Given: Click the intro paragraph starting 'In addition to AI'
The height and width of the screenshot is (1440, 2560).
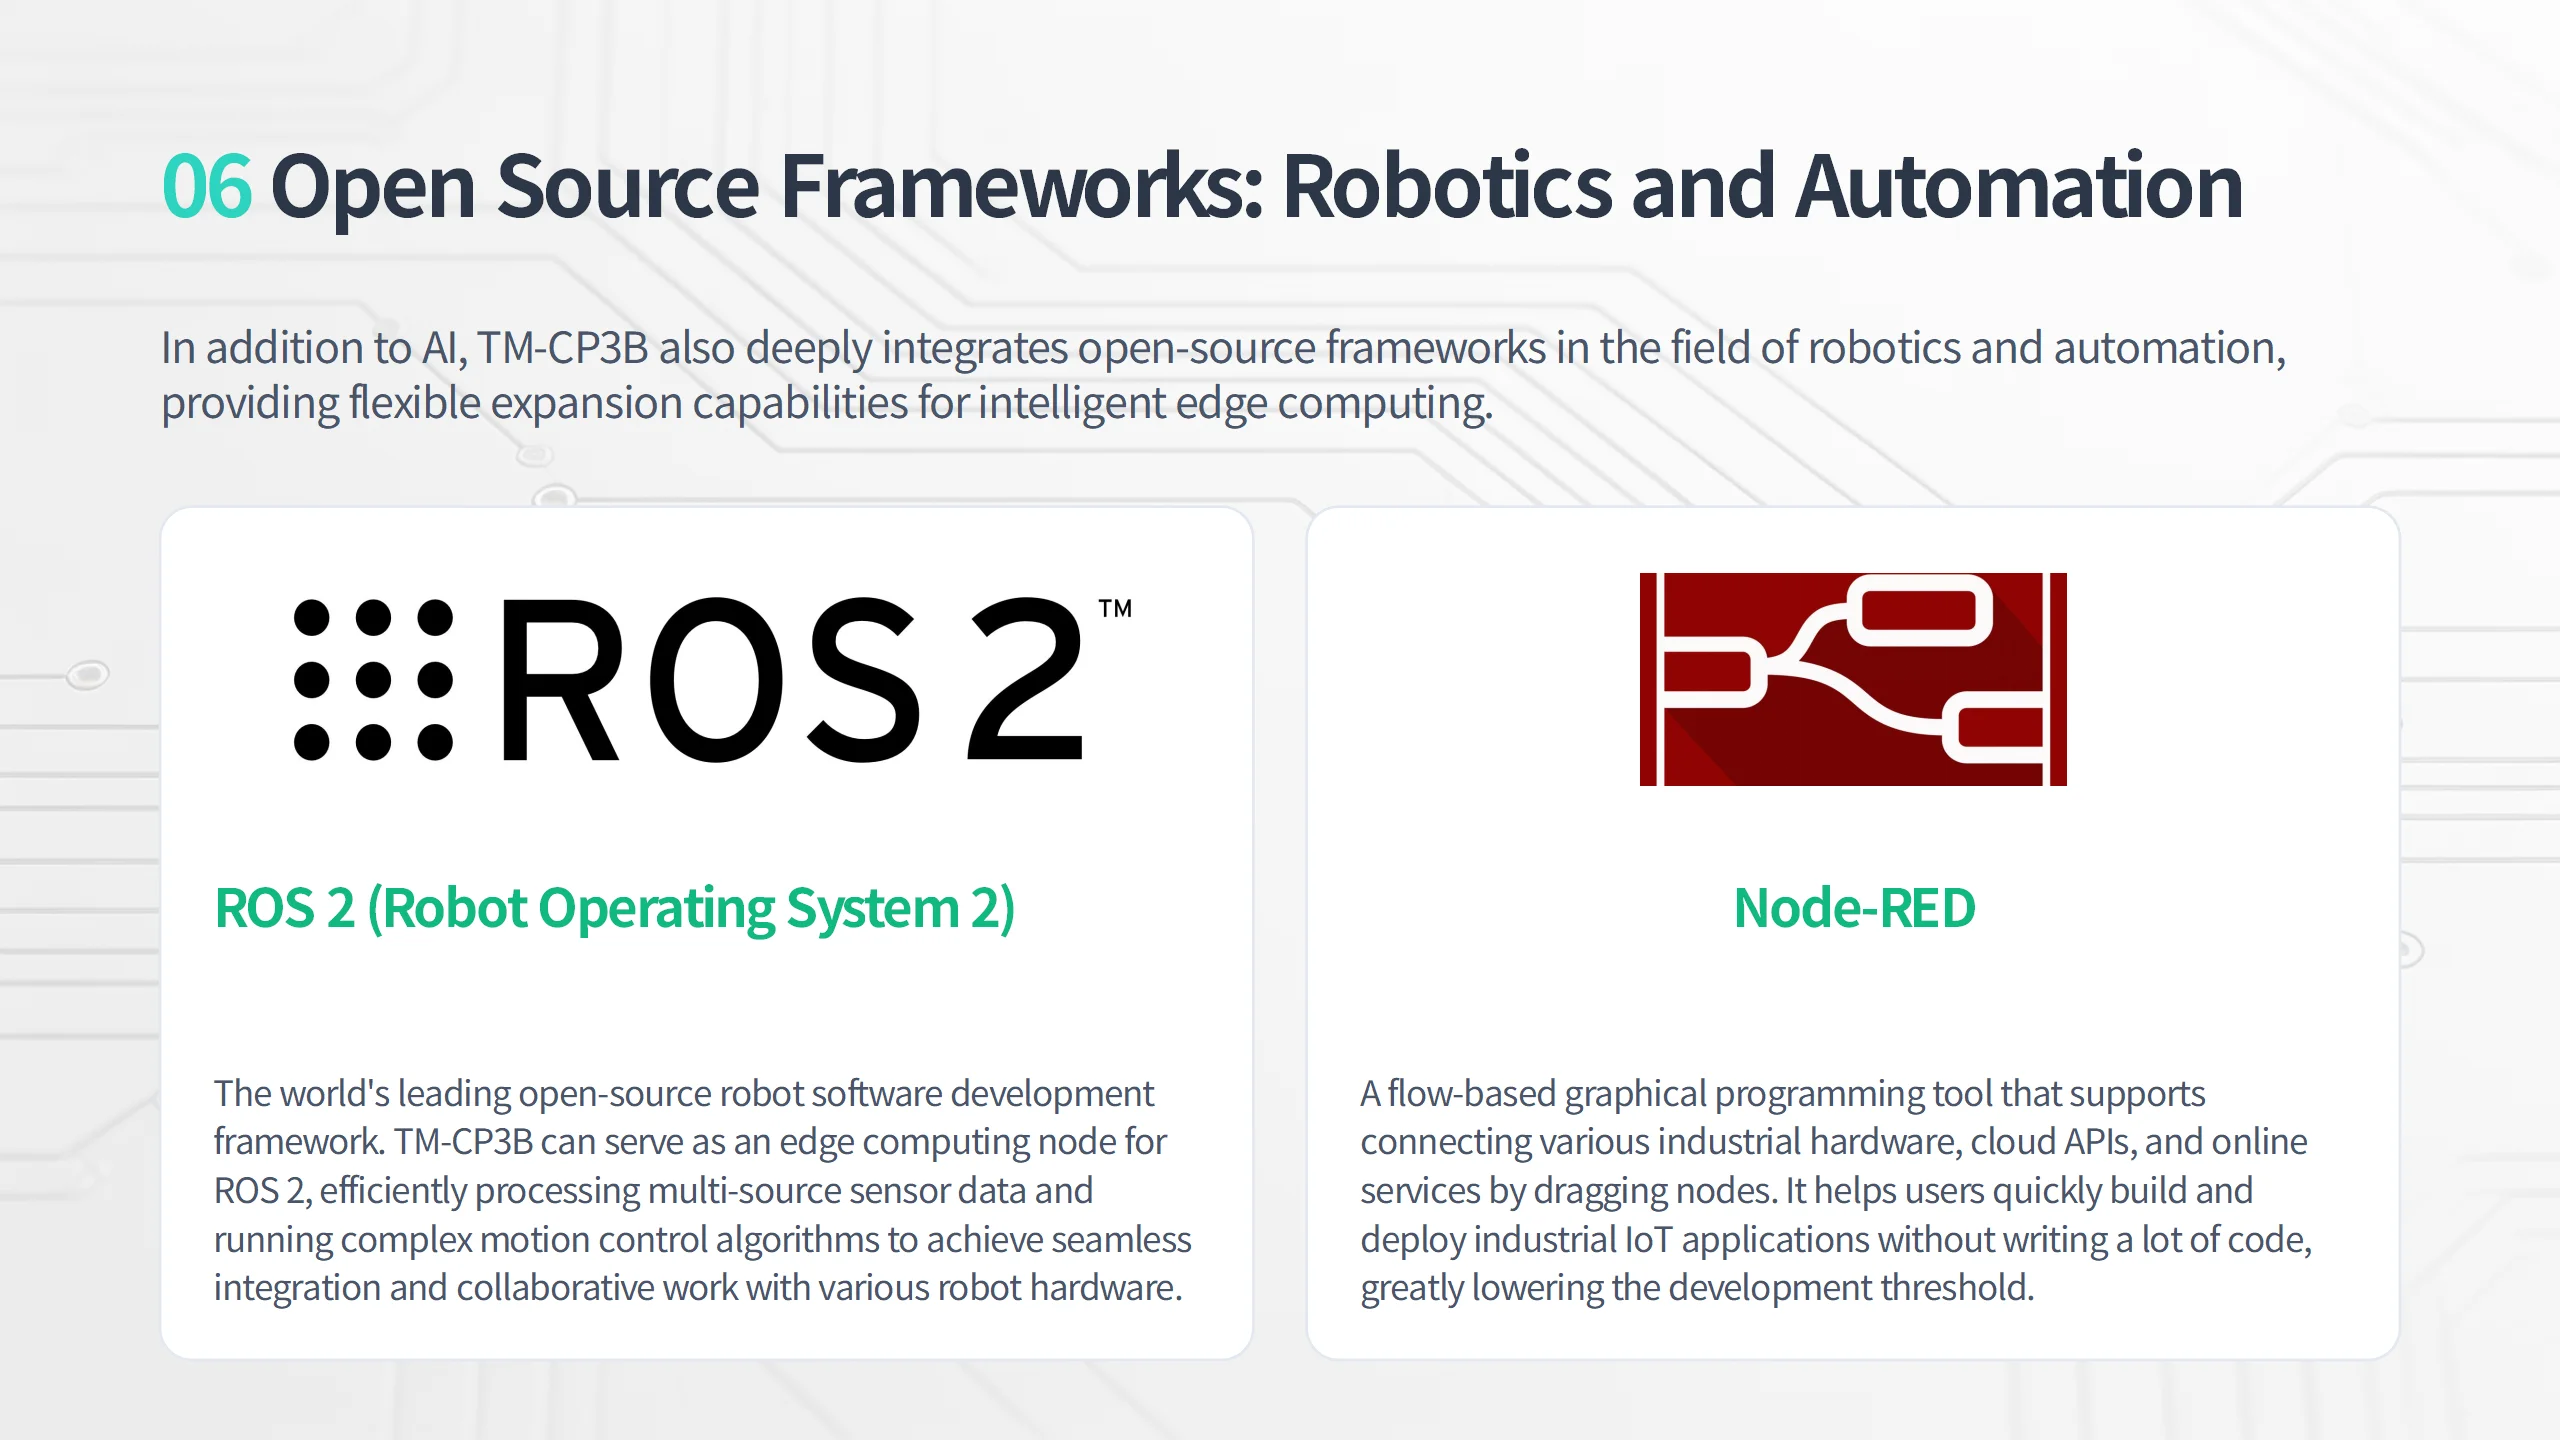Looking at the screenshot, I should [1224, 376].
